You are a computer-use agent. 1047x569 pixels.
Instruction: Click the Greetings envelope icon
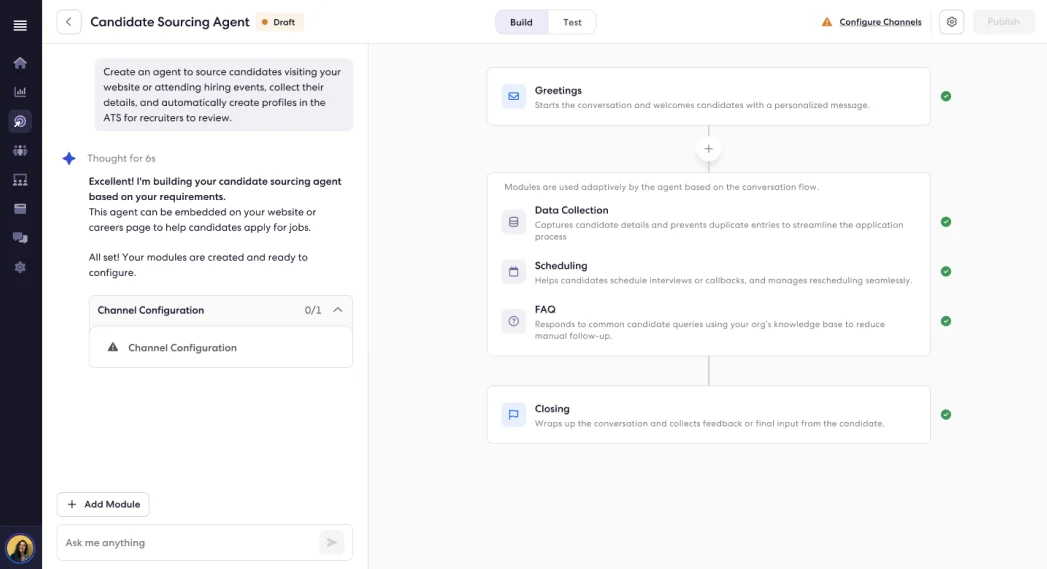pos(513,96)
